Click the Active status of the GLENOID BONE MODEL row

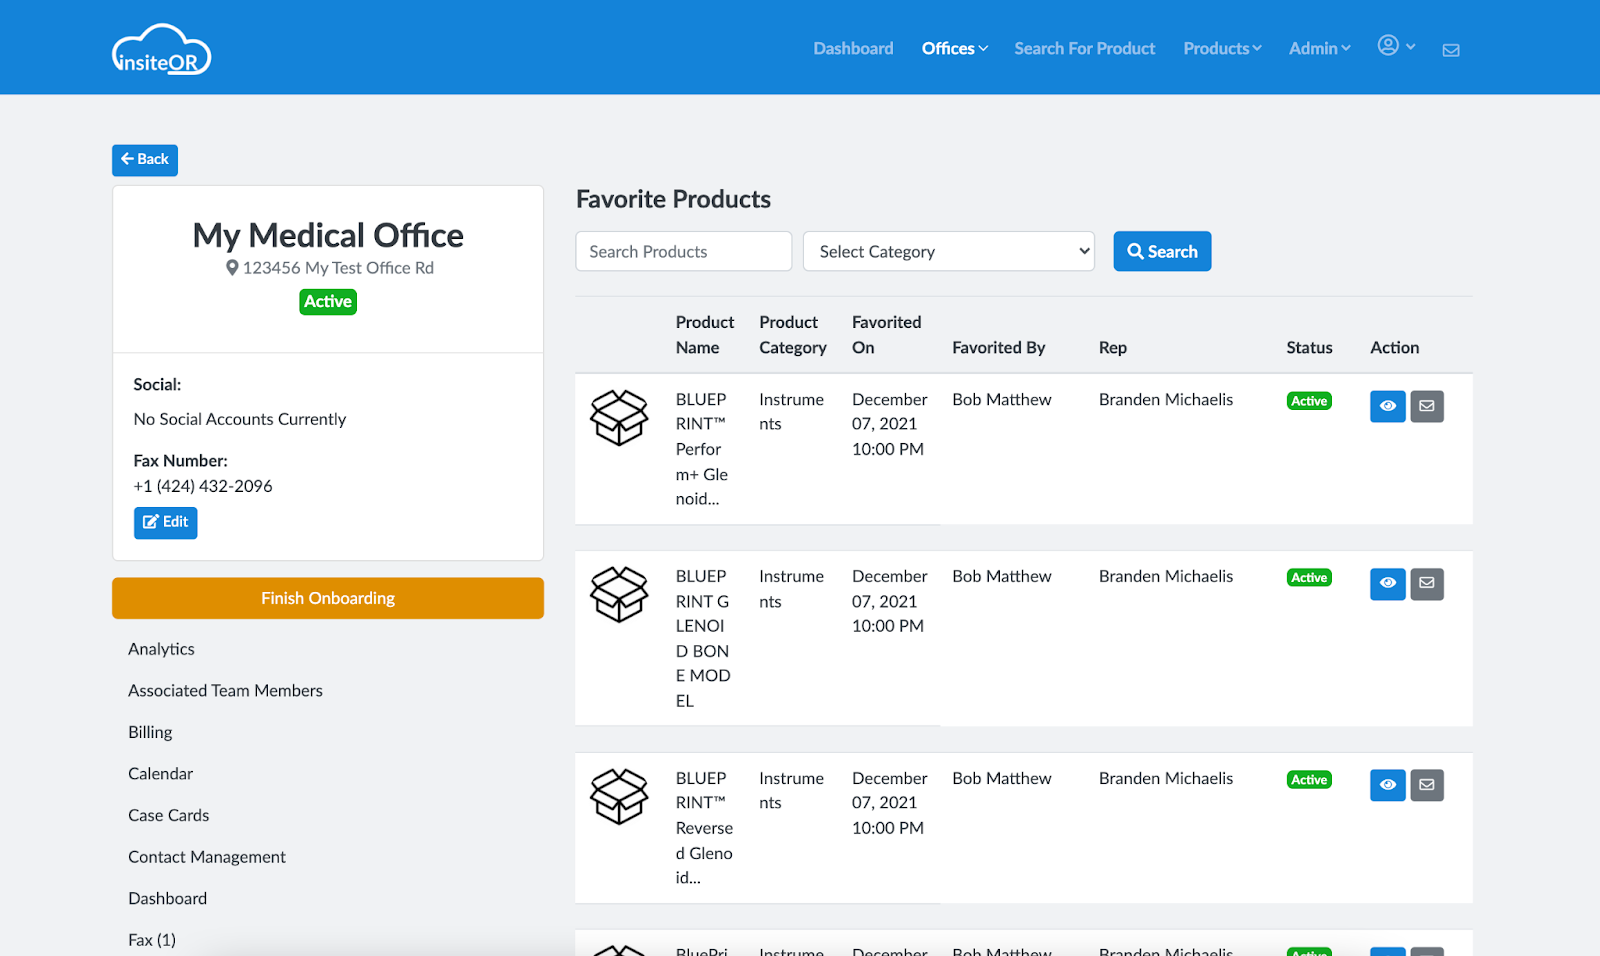pos(1309,578)
